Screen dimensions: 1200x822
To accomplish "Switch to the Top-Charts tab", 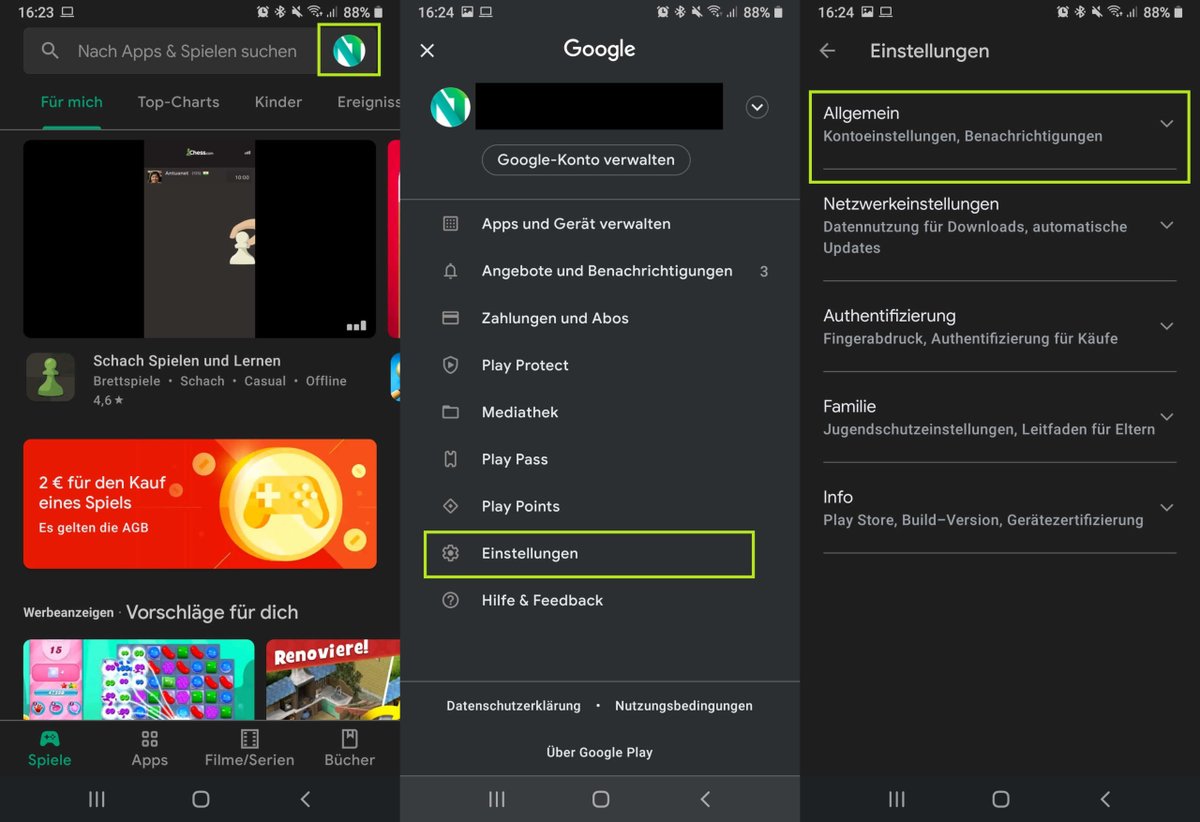I will 178,102.
